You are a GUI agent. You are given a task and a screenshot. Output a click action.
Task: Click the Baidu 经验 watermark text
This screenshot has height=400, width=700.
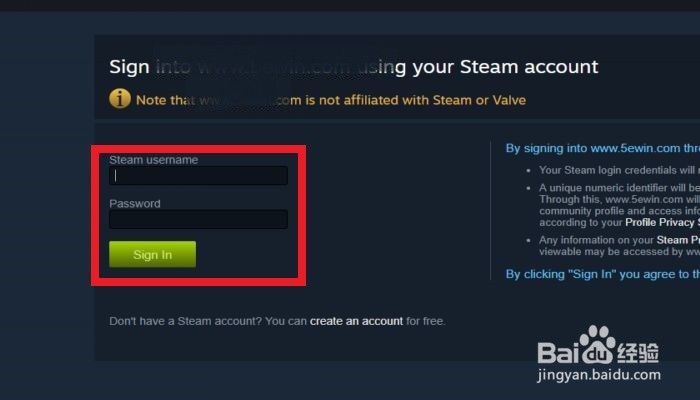coord(638,353)
